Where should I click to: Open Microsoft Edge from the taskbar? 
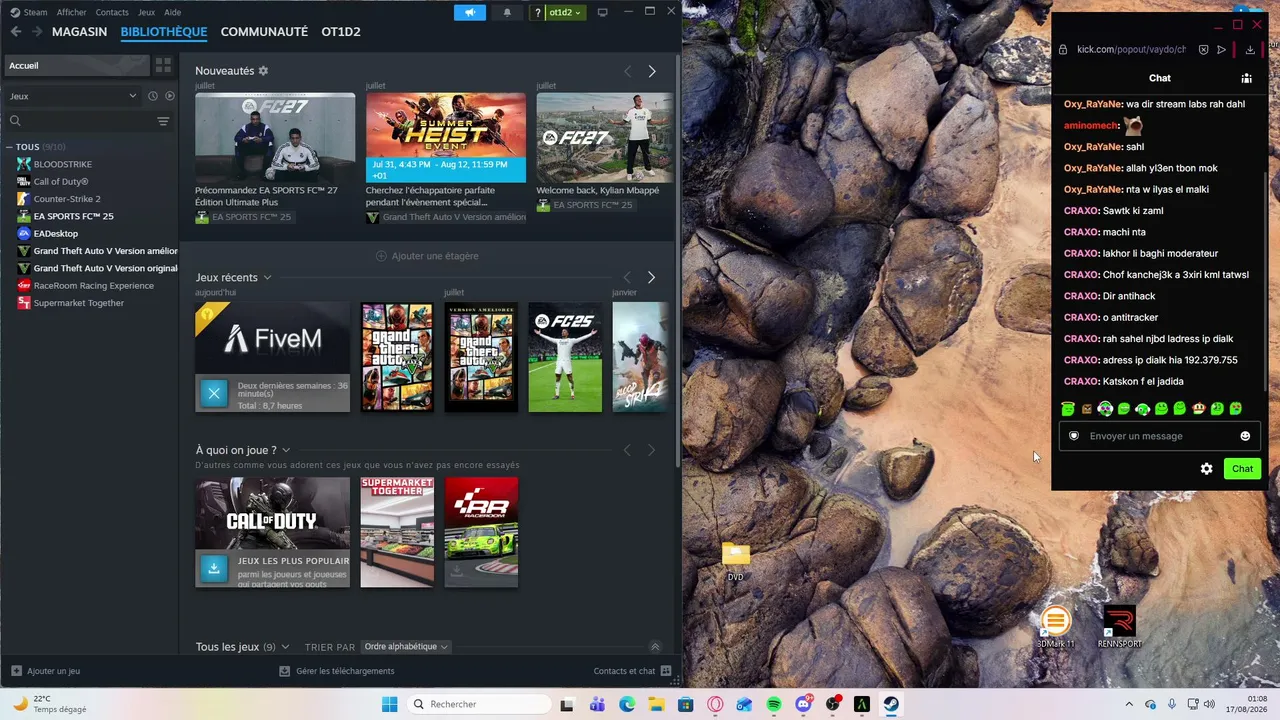pos(627,704)
